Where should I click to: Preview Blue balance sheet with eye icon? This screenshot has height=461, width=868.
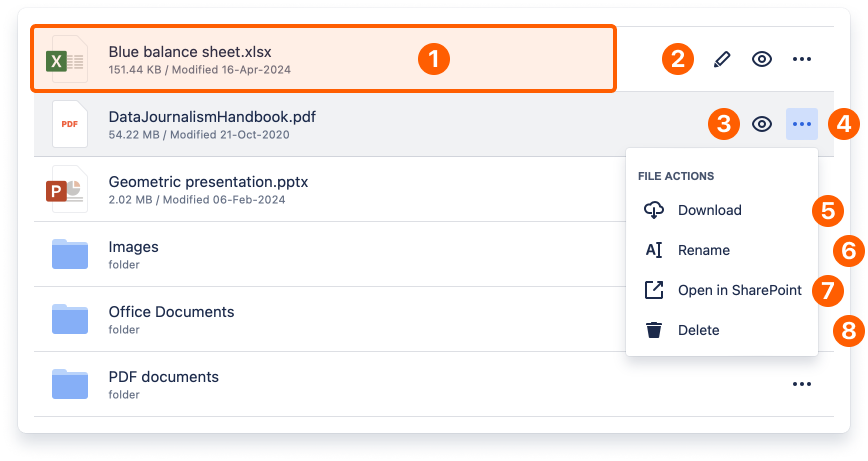click(762, 59)
